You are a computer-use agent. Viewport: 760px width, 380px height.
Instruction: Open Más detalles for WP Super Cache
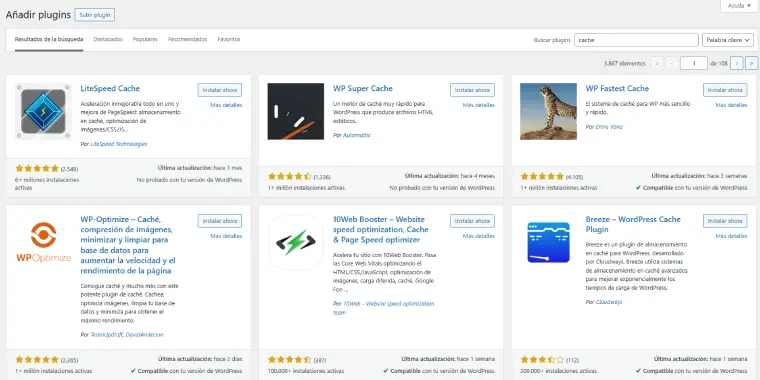479,105
